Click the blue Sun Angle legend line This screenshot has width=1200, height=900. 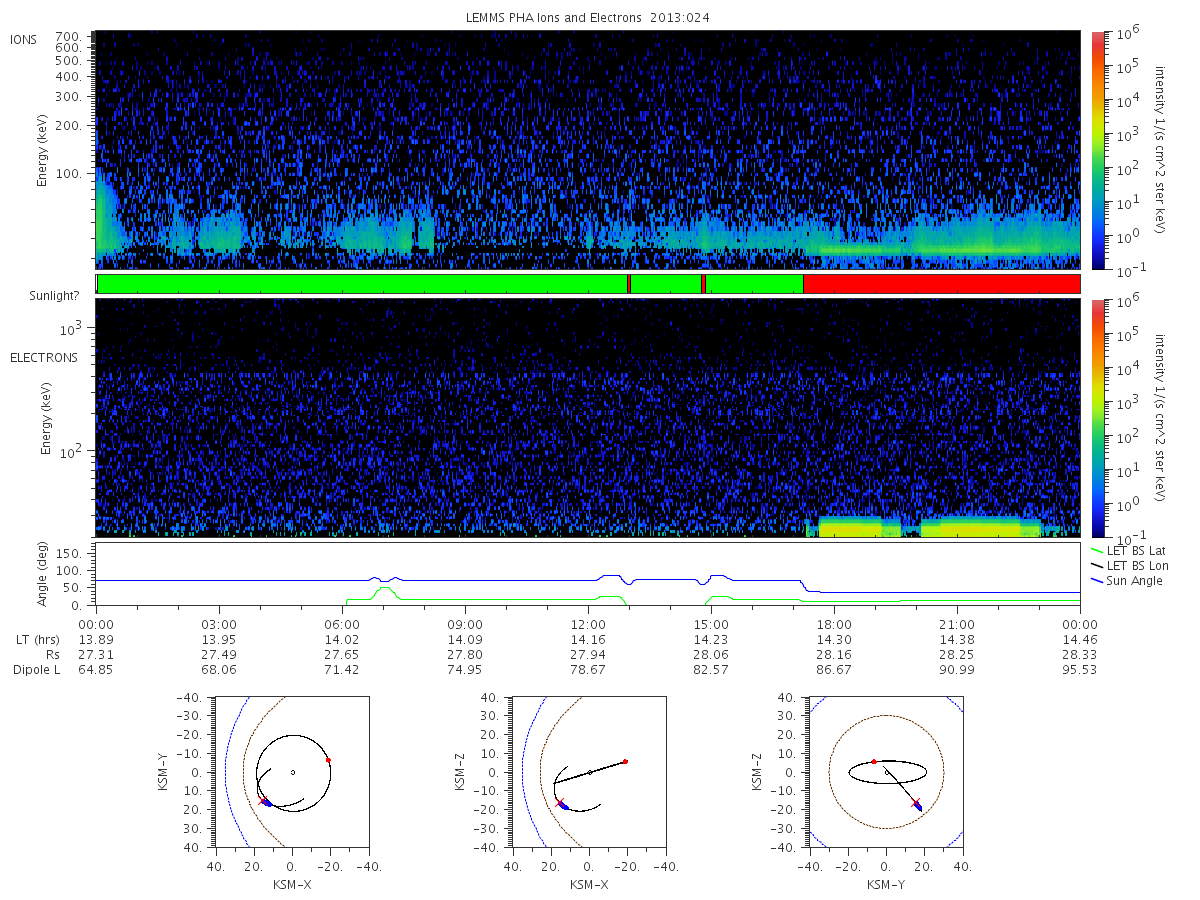(1097, 581)
